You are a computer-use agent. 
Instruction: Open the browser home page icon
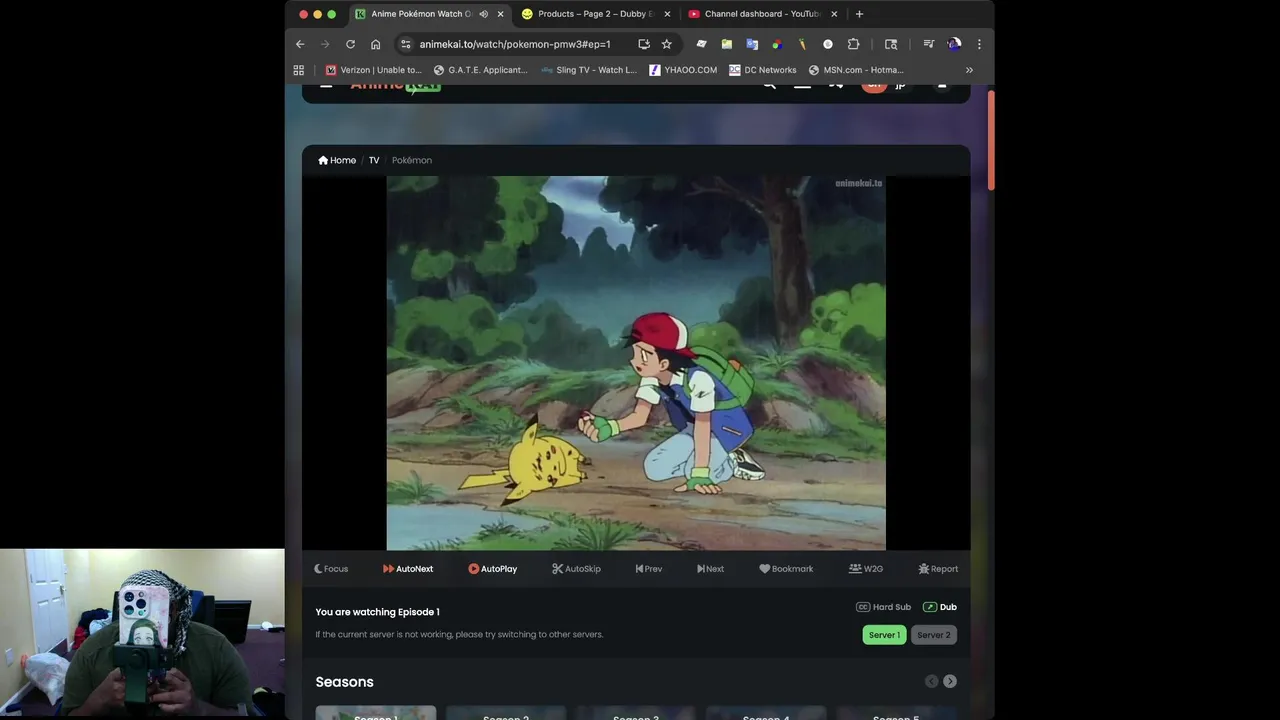point(375,44)
